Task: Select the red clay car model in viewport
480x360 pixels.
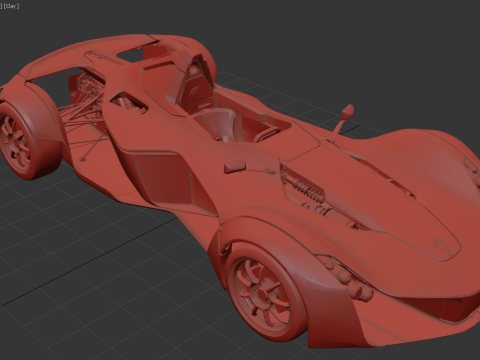Action: coord(240,190)
